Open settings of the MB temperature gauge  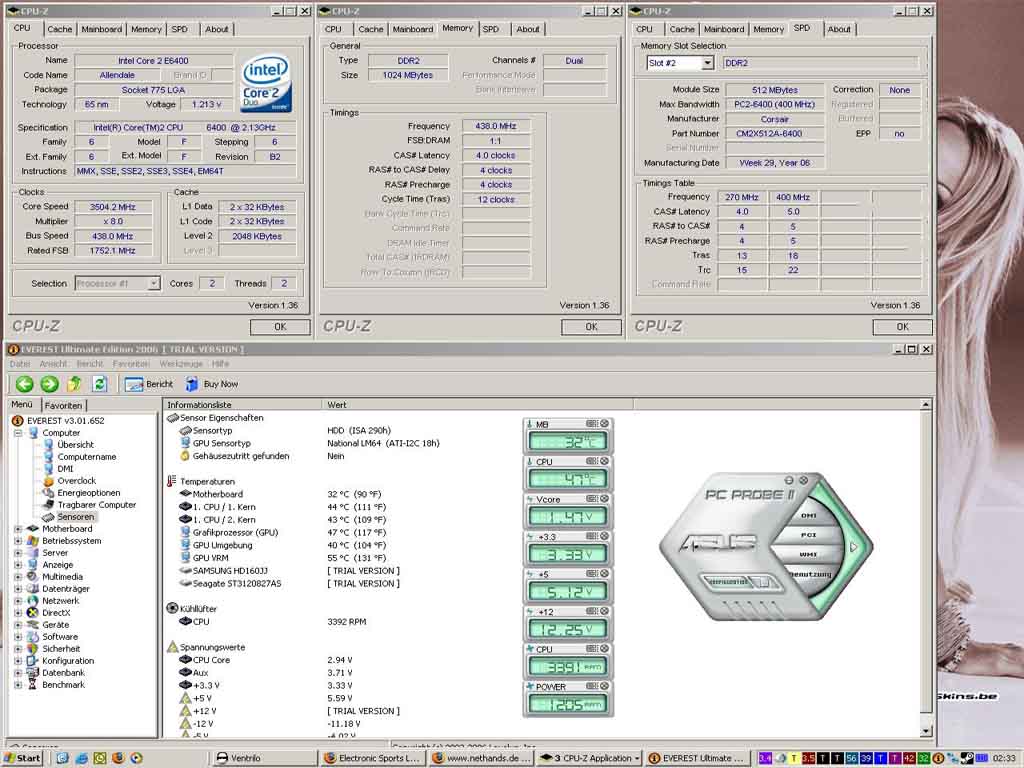pos(592,424)
